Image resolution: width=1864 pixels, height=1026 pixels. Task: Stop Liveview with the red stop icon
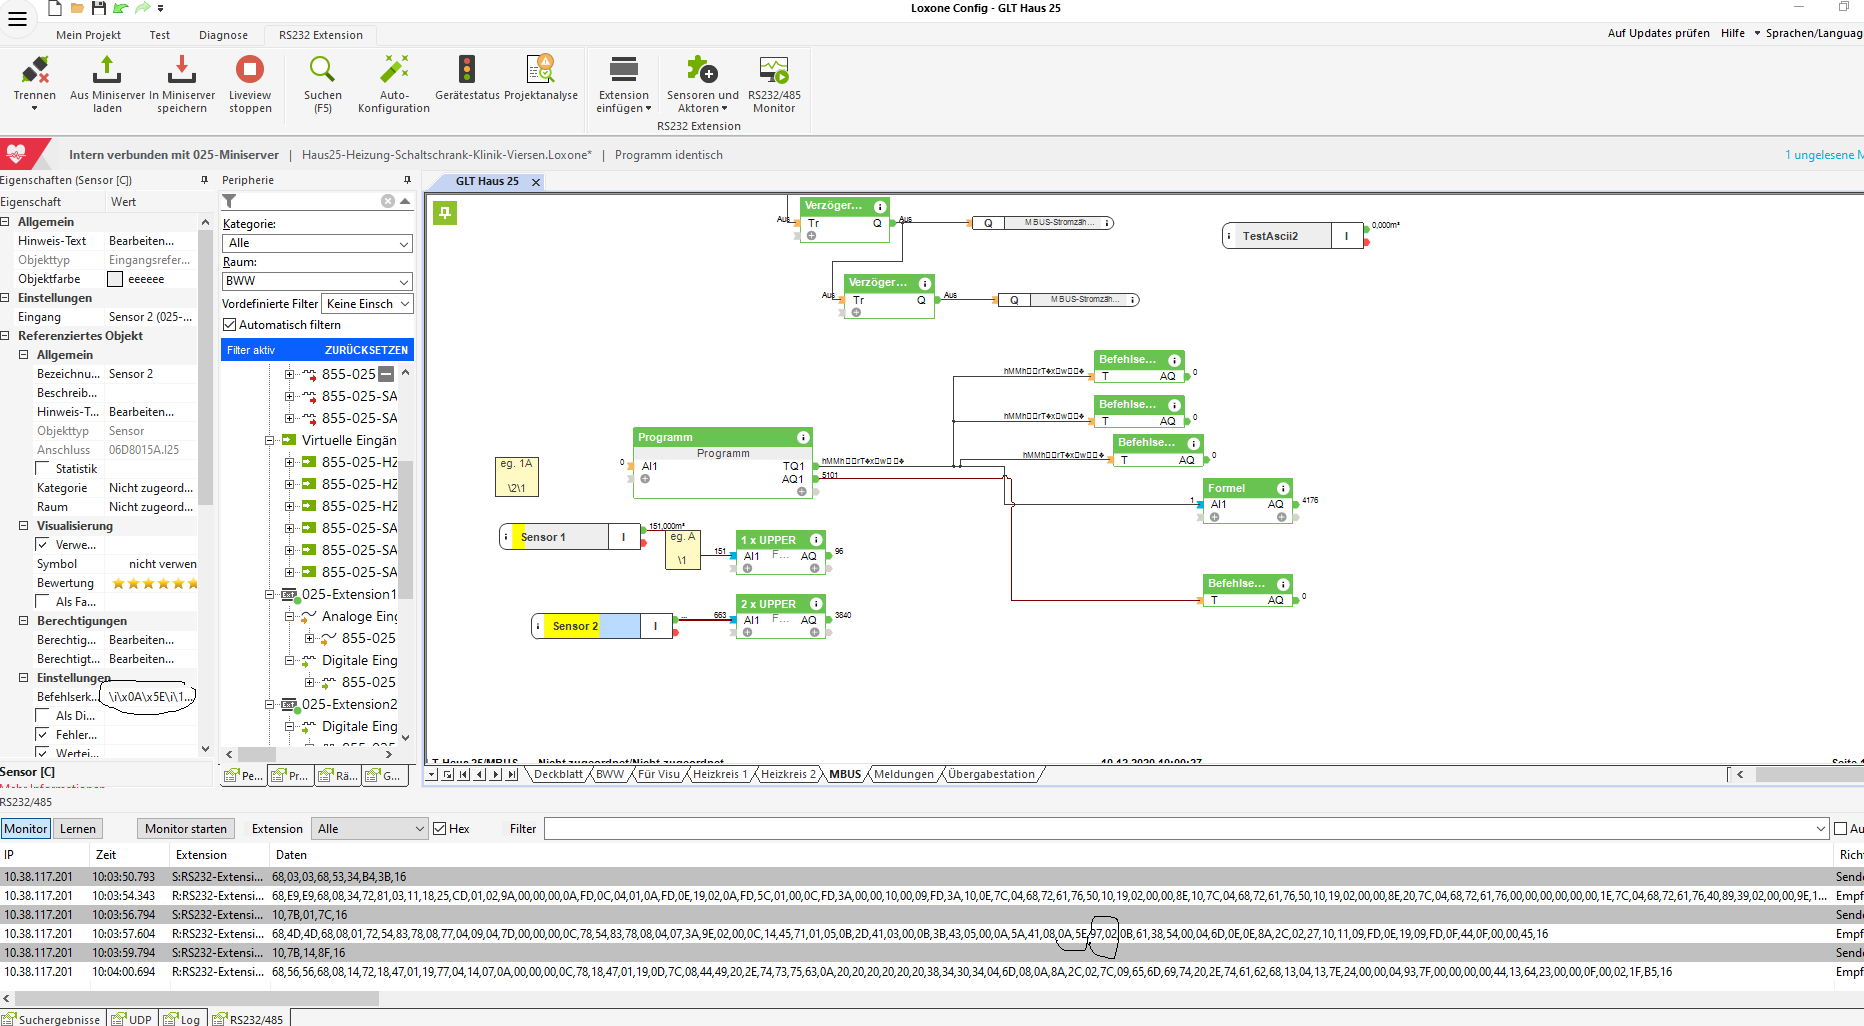(250, 70)
